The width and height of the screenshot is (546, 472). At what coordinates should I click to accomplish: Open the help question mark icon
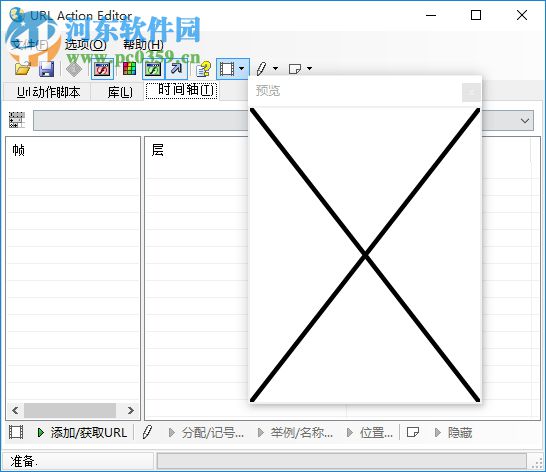click(x=204, y=69)
